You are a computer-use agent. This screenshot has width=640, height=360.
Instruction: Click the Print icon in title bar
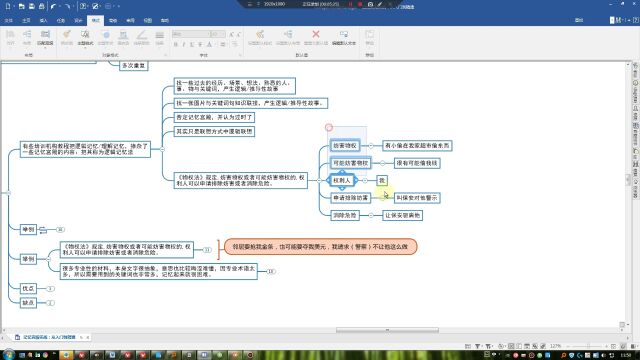point(42,7)
